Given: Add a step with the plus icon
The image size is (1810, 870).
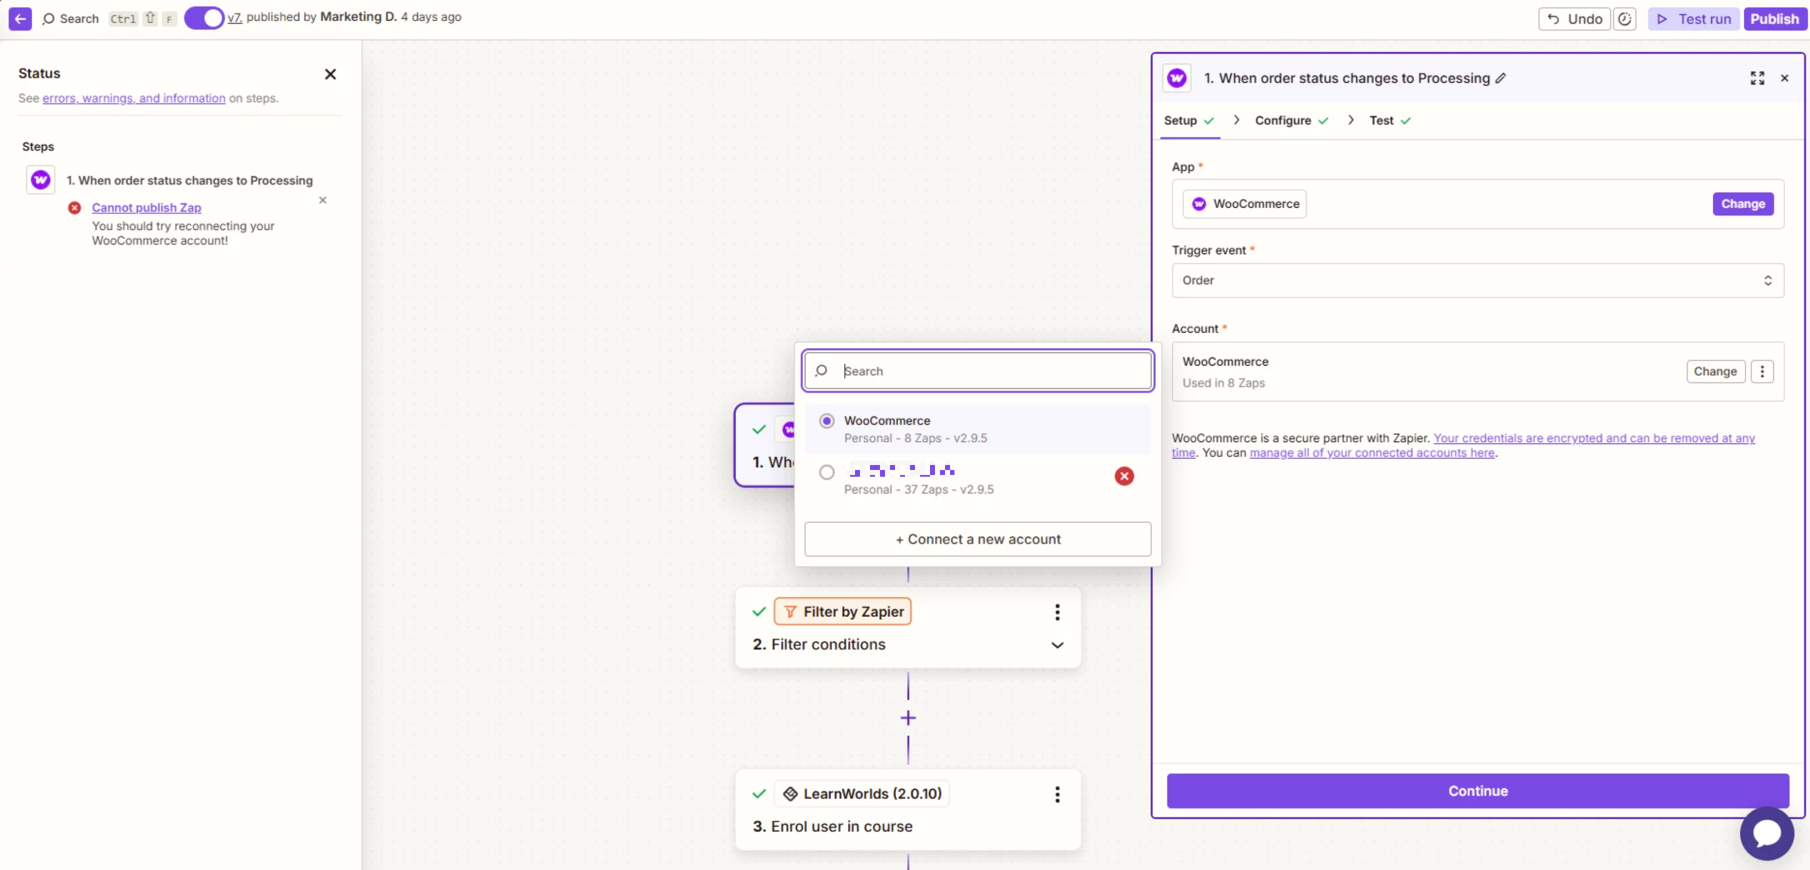Looking at the screenshot, I should (908, 718).
